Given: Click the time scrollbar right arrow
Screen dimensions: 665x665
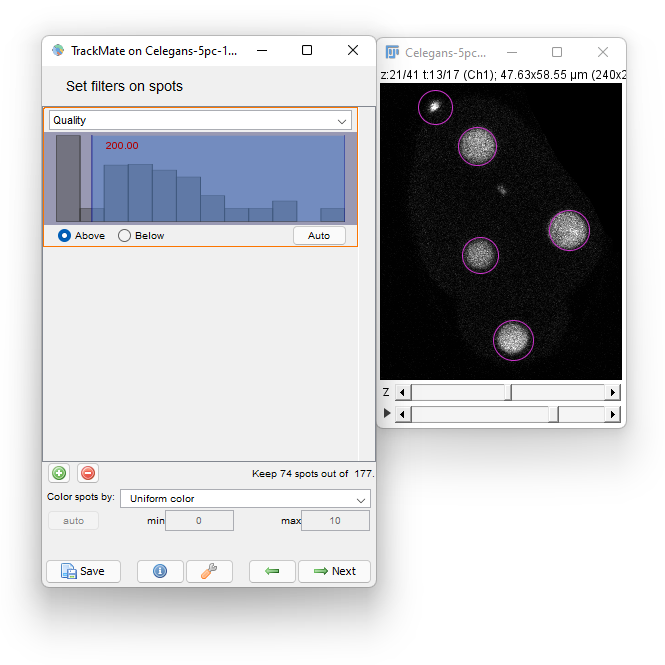Looking at the screenshot, I should tap(612, 414).
